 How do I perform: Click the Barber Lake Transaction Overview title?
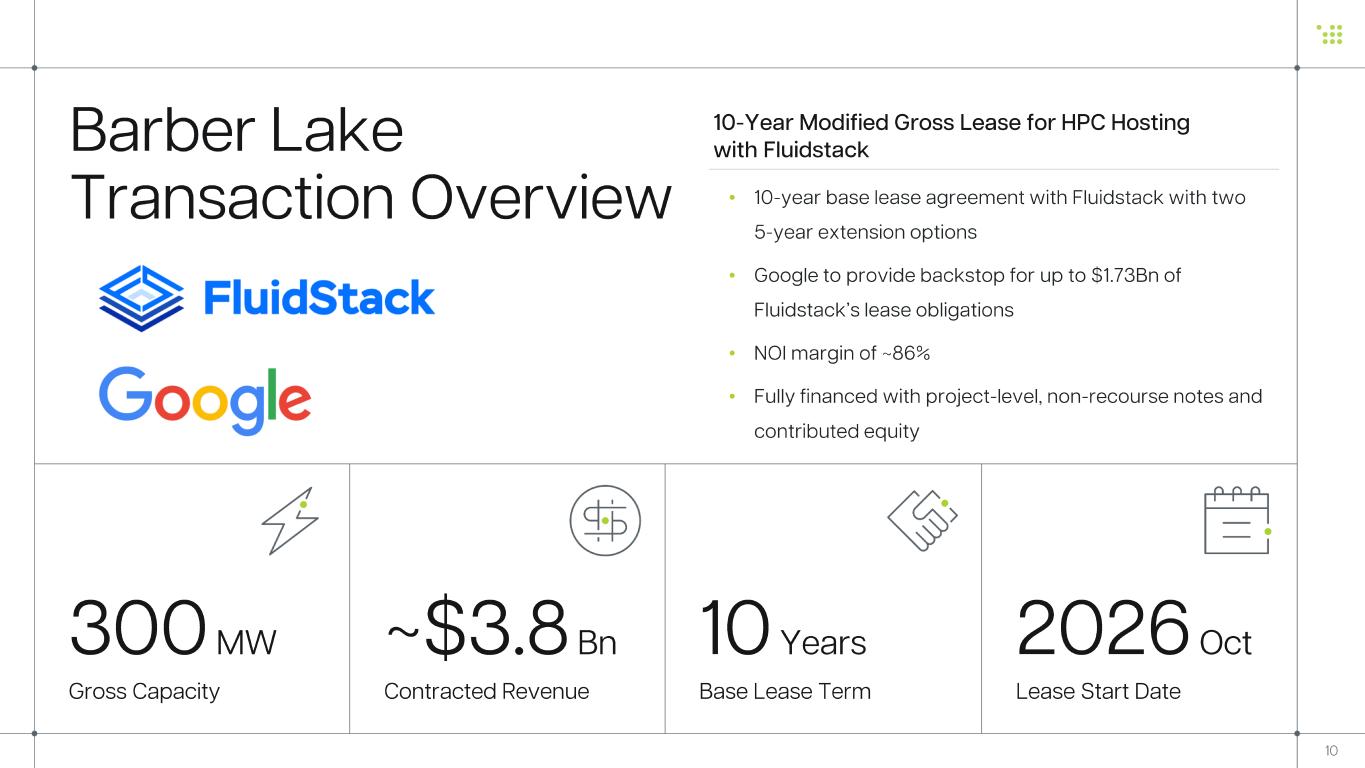click(370, 163)
